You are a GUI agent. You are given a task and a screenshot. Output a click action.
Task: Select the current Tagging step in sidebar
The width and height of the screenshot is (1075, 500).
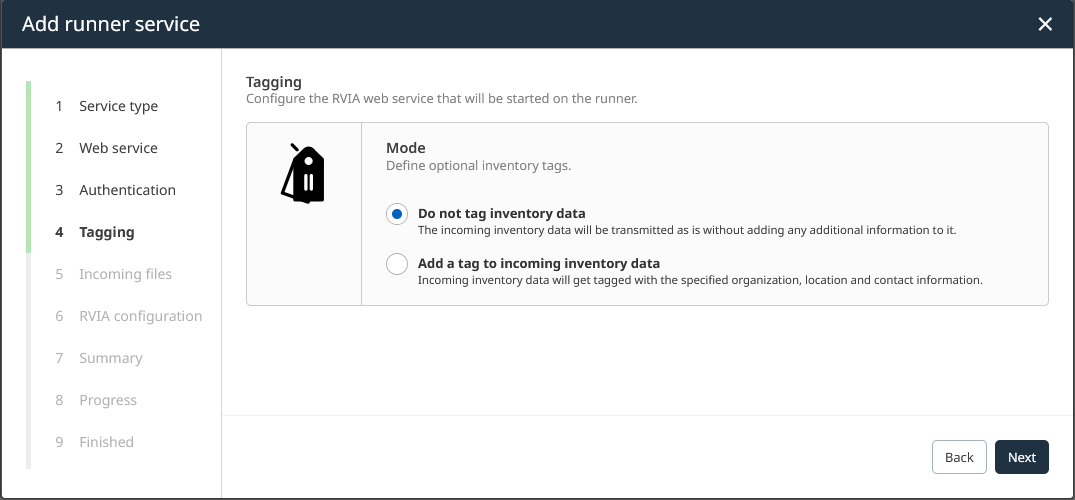click(106, 232)
